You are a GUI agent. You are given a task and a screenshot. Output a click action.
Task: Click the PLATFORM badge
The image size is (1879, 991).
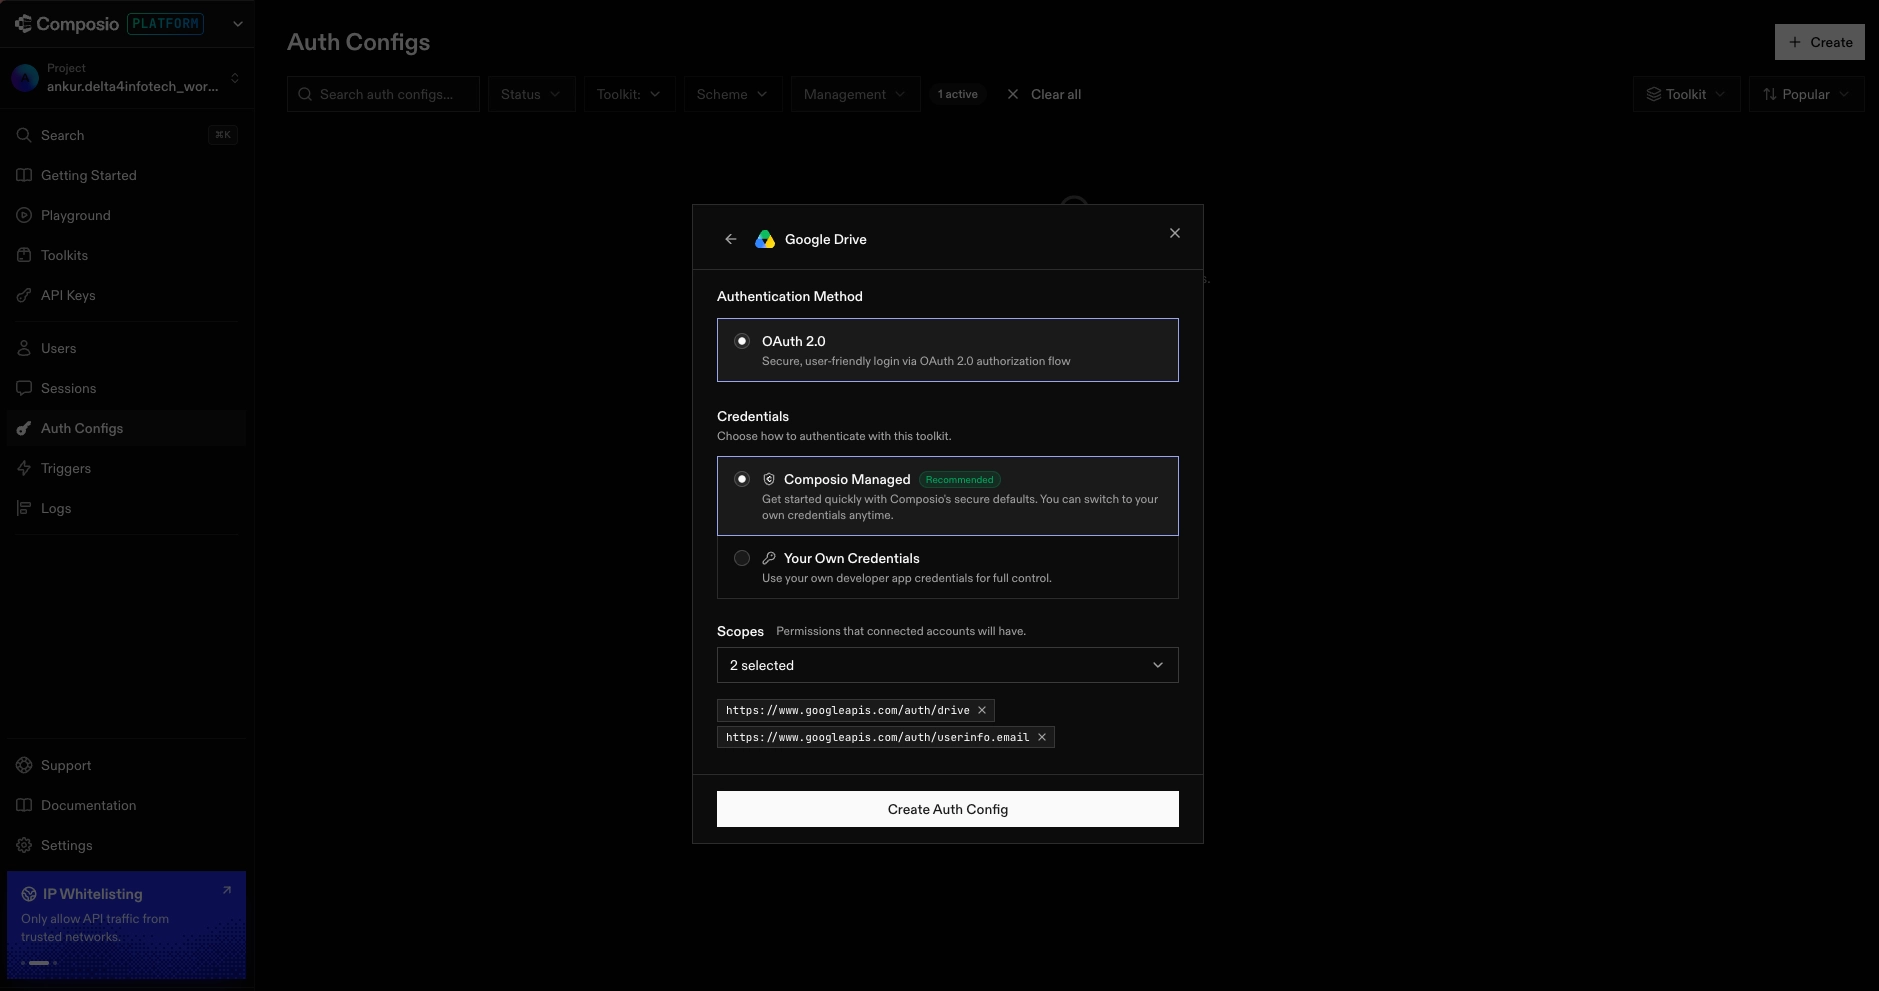[x=166, y=24]
